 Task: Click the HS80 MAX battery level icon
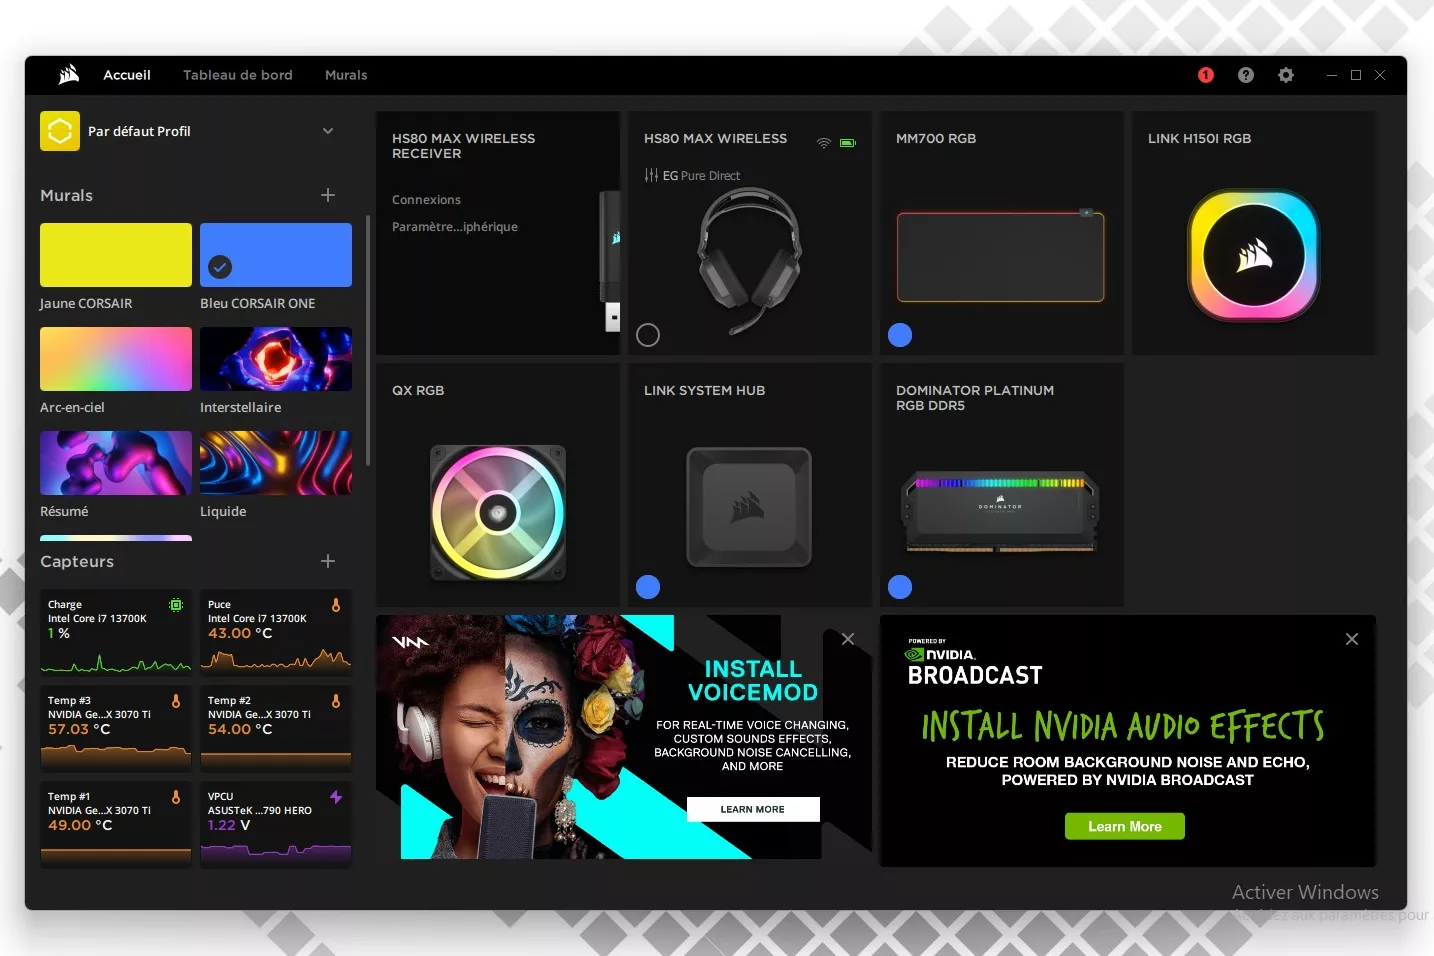pyautogui.click(x=848, y=143)
